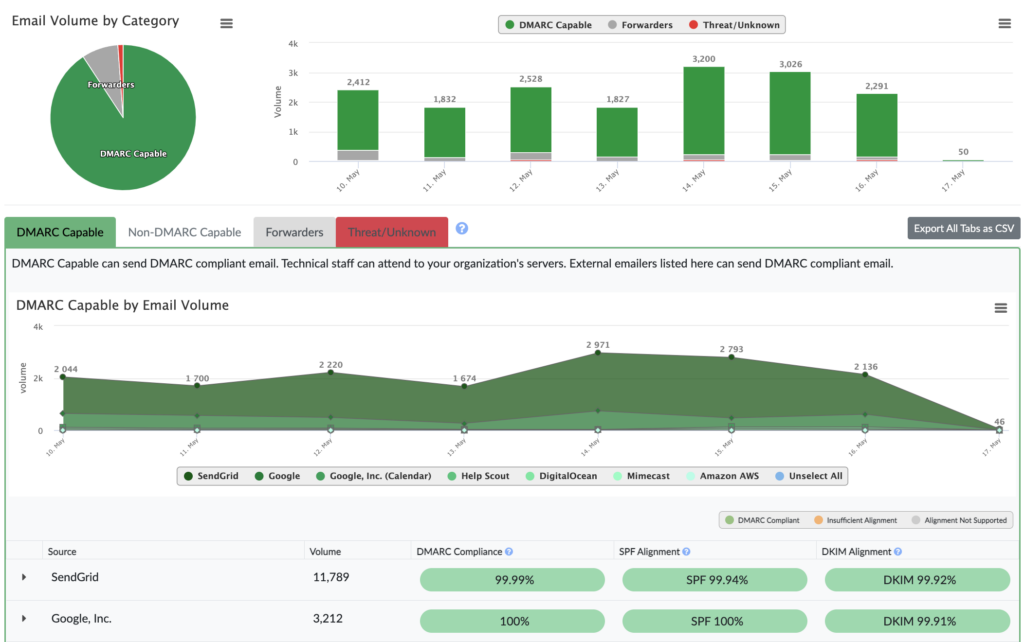
Task: Toggle the Threat/Unknown series in bar chart legend
Action: tap(734, 25)
